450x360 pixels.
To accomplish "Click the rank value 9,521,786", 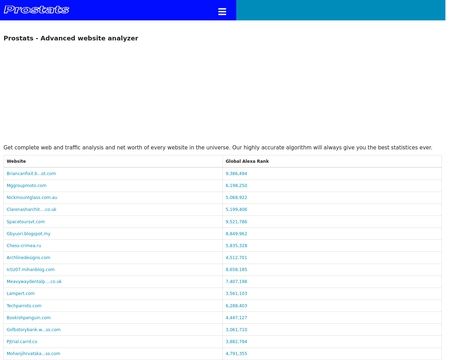I will click(236, 222).
